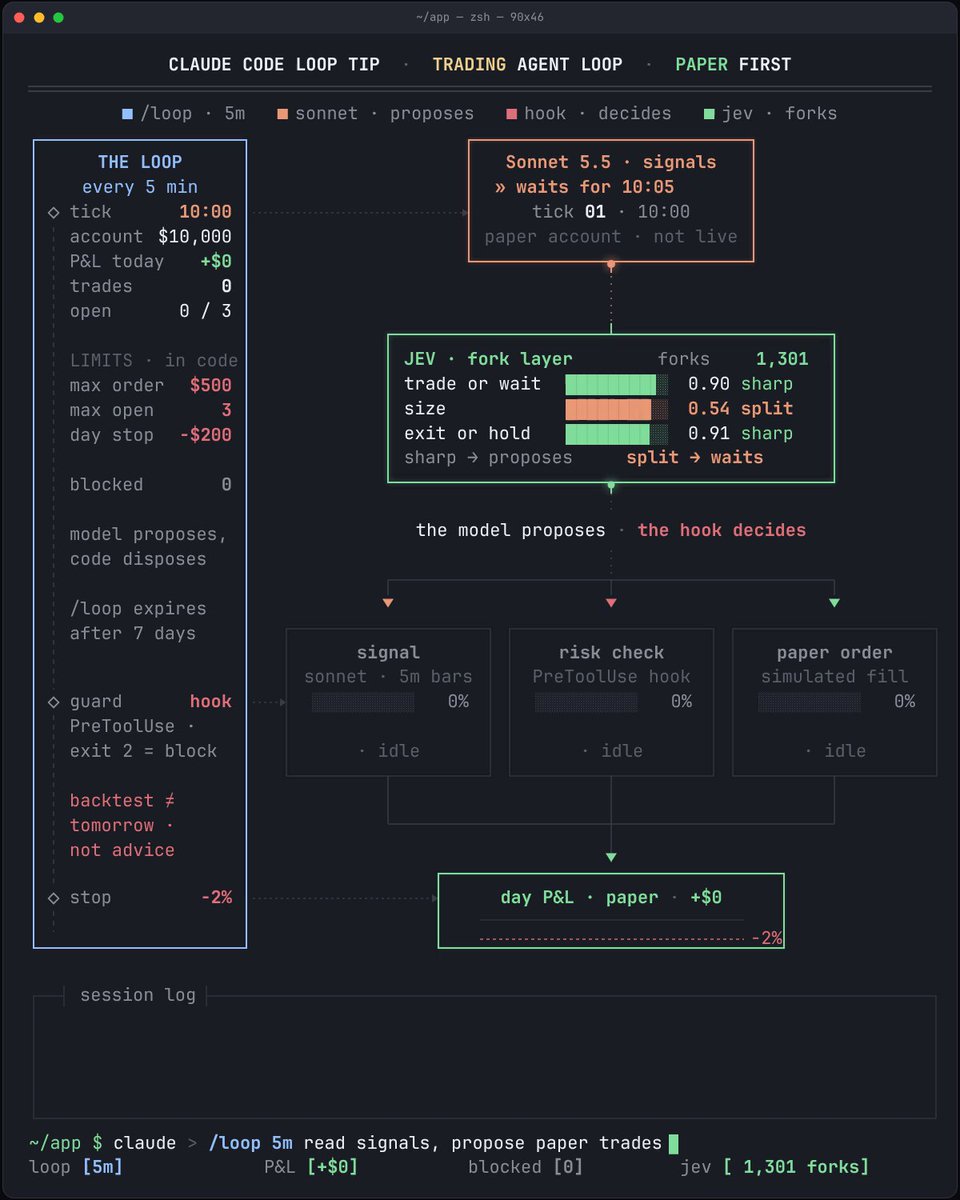This screenshot has height=1200, width=960.
Task: Click the green zoom window button
Action: (x=58, y=18)
